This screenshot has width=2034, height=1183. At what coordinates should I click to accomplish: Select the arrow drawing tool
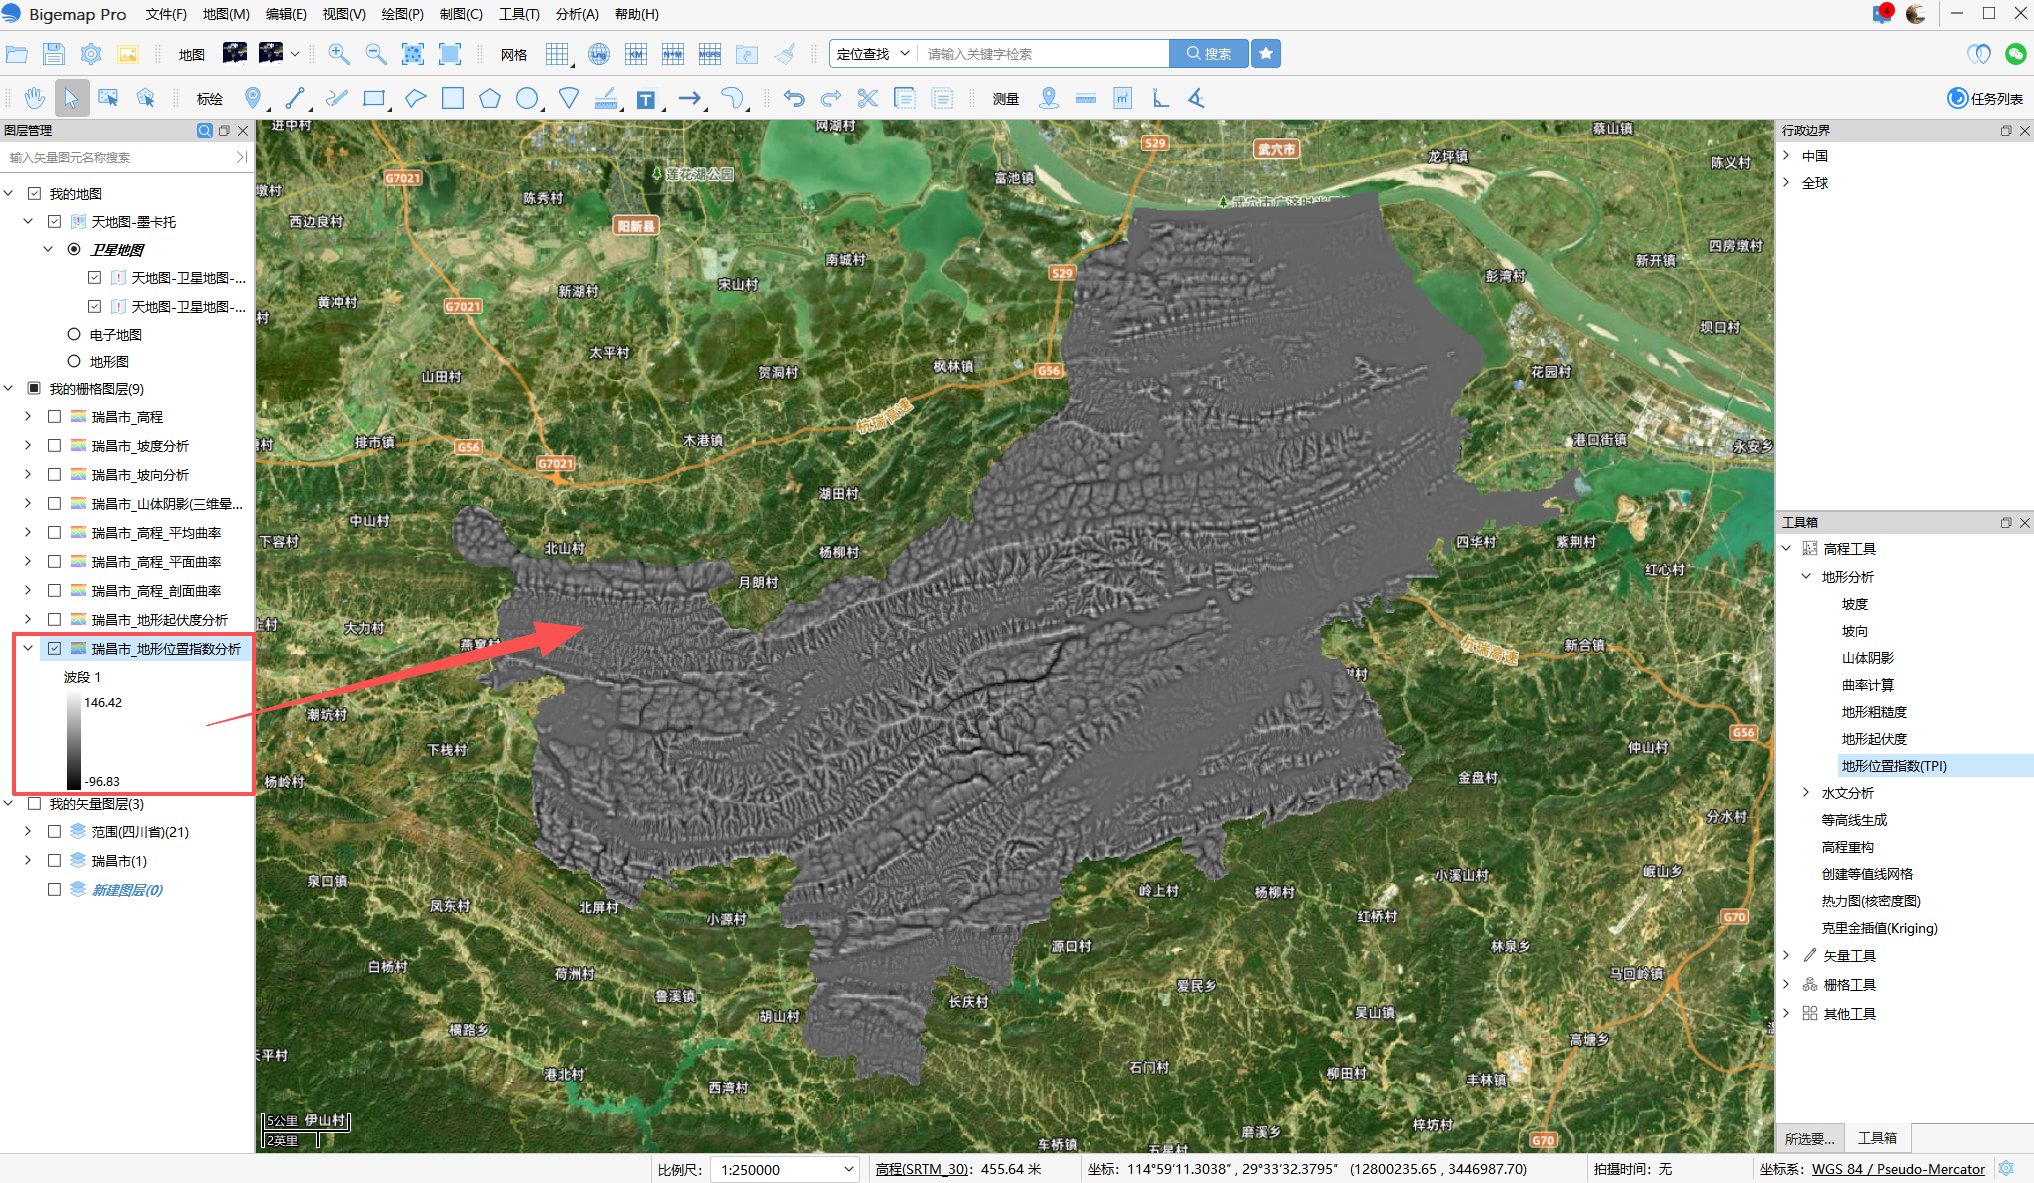coord(690,98)
